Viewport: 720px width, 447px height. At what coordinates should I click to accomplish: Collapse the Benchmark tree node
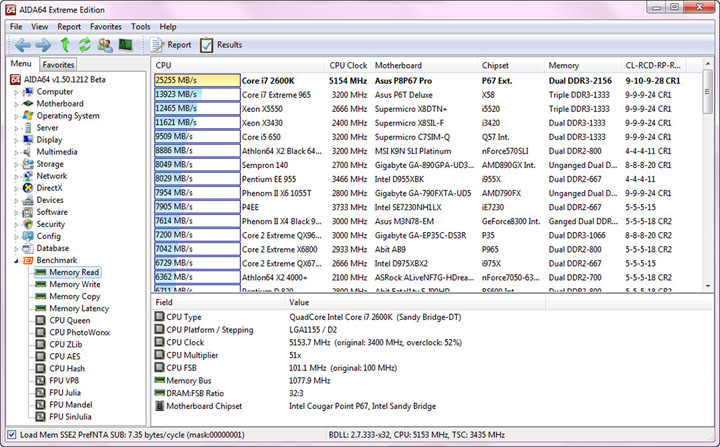[16, 261]
